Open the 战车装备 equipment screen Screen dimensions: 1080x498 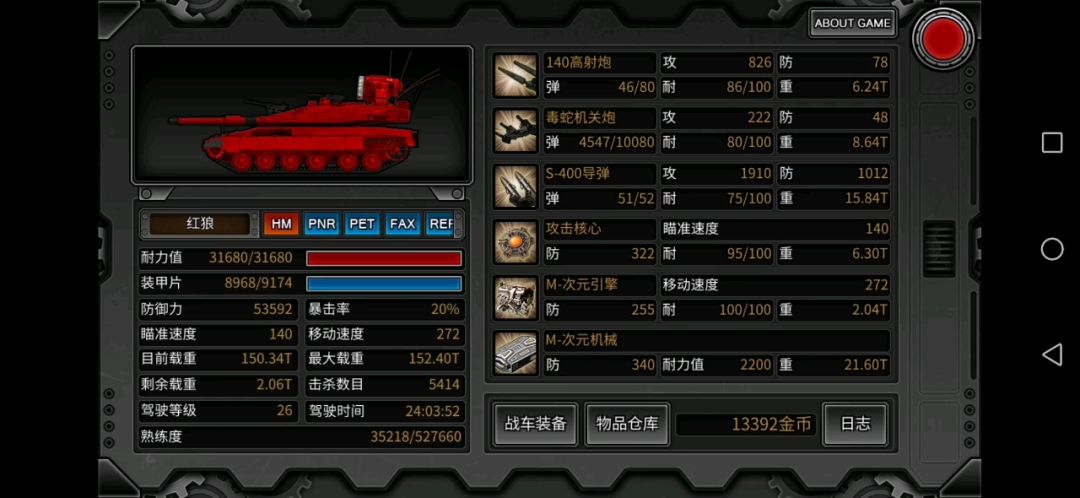pos(536,424)
